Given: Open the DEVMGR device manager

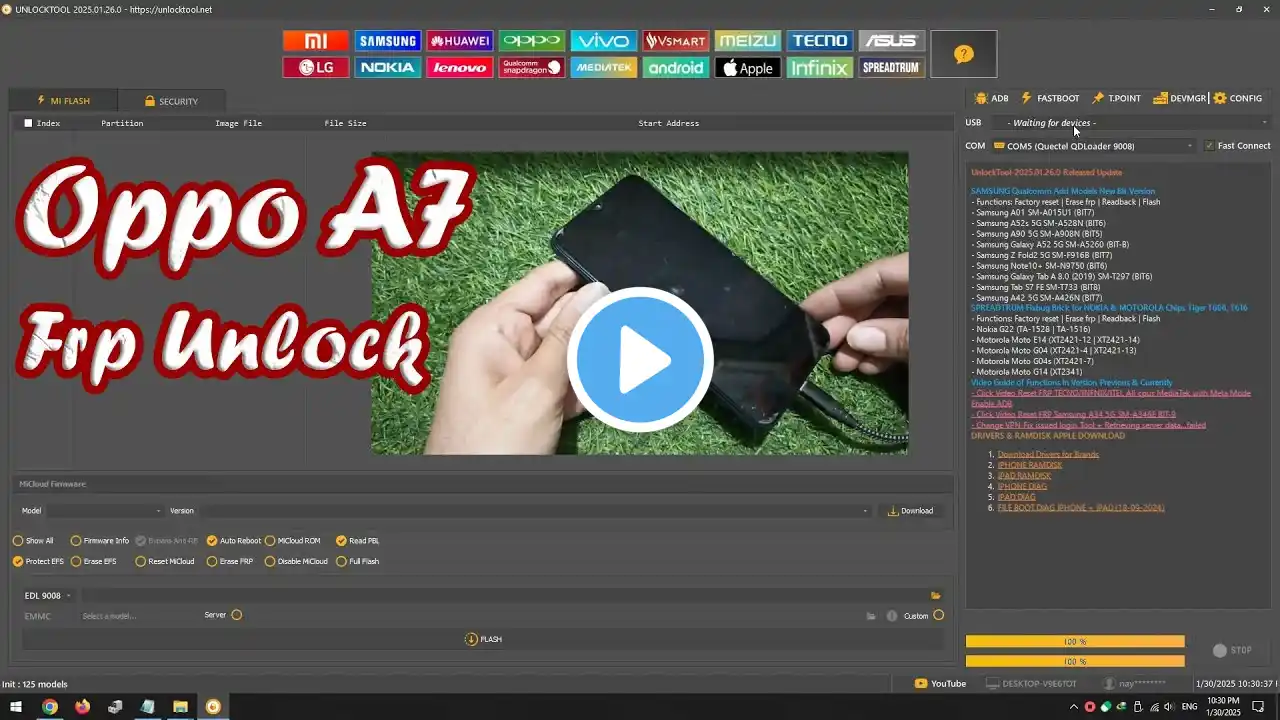Looking at the screenshot, I should click(x=1179, y=99).
